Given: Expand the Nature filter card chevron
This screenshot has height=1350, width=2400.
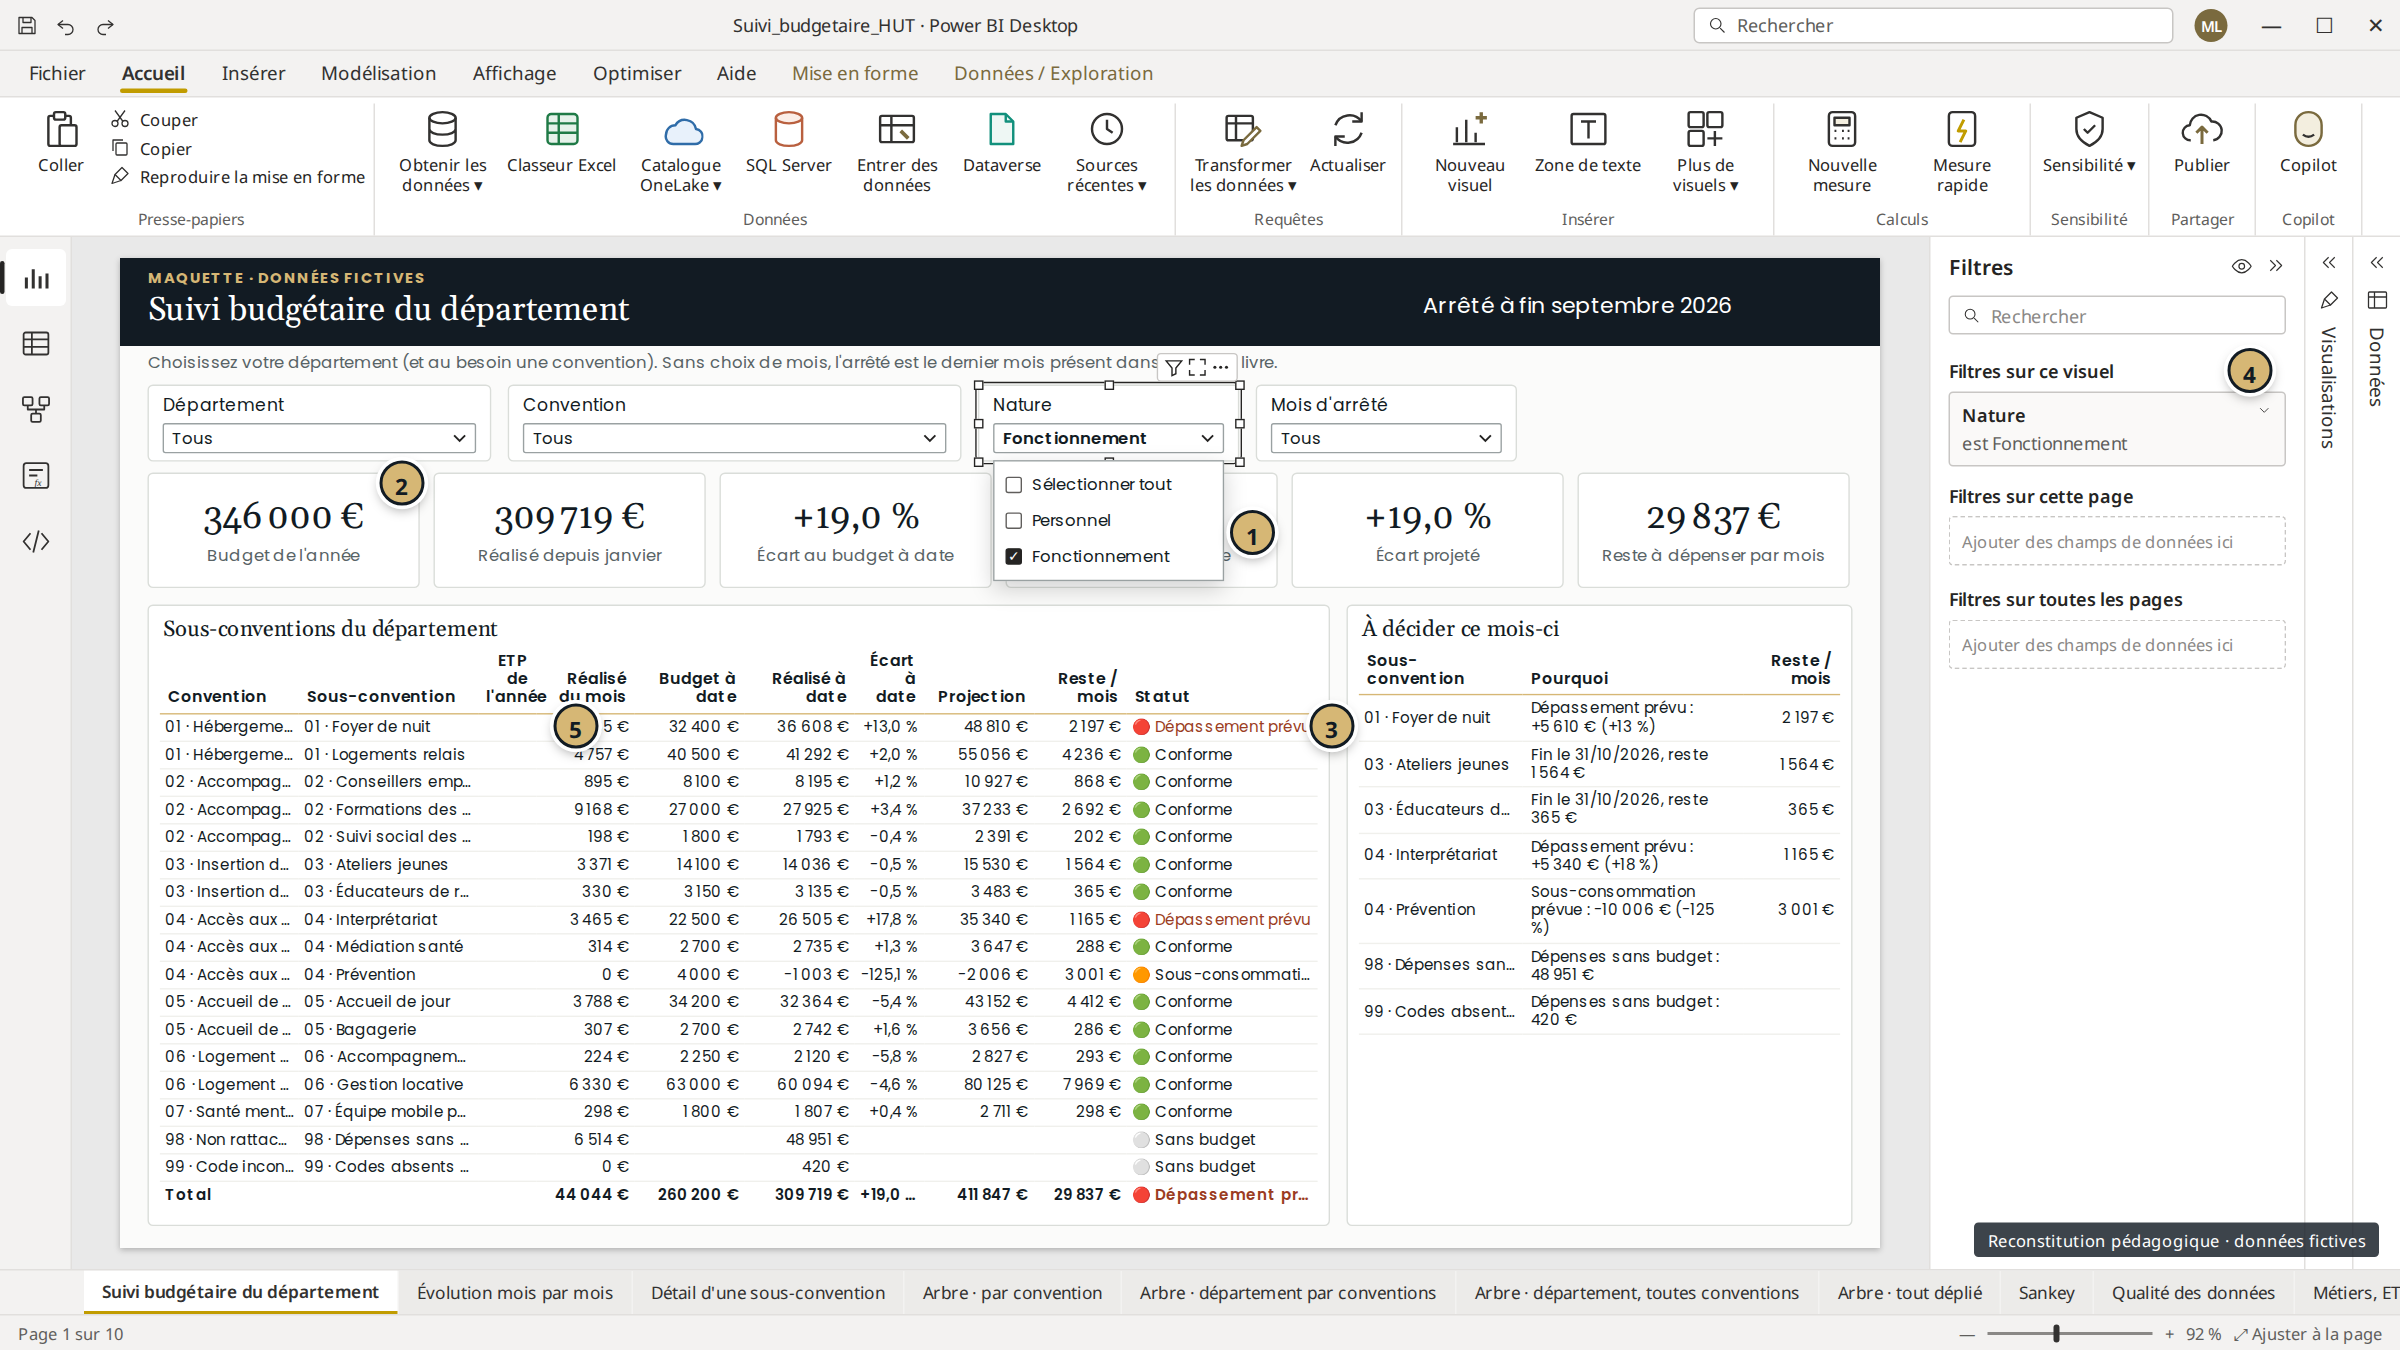Looking at the screenshot, I should point(2264,411).
